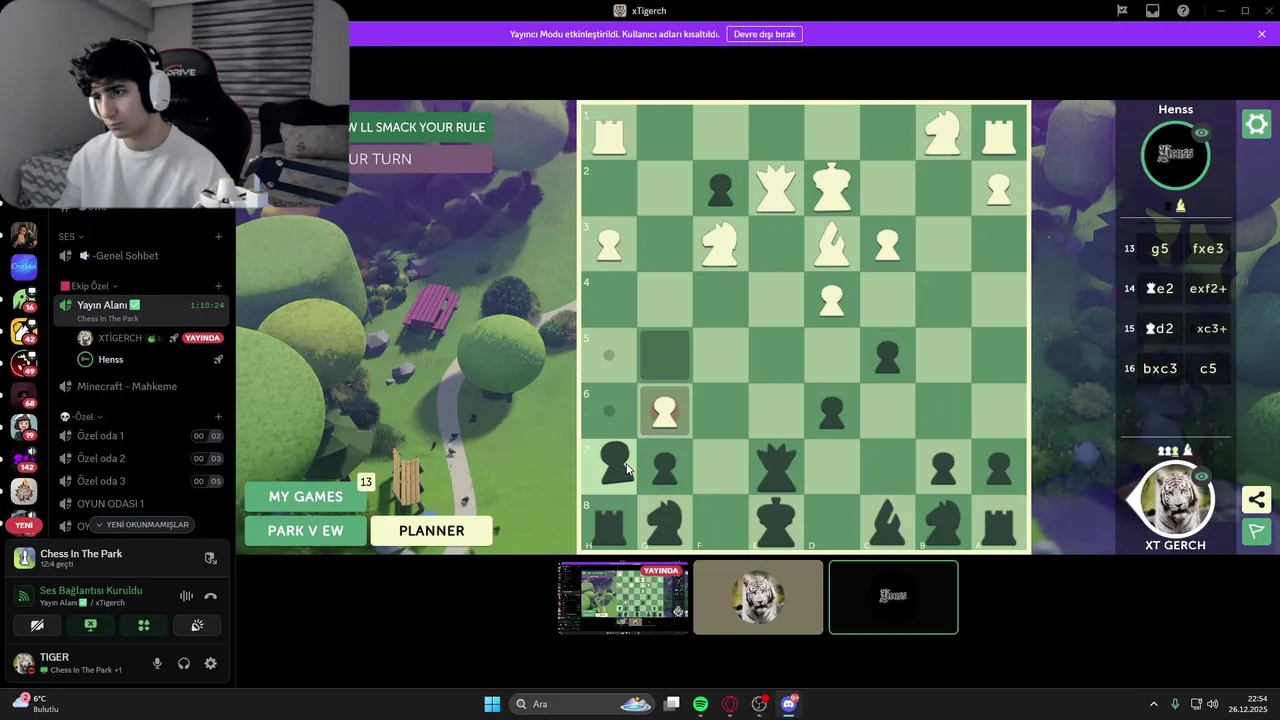
Task: Close the purple streamer mode banner
Action: click(x=1262, y=34)
